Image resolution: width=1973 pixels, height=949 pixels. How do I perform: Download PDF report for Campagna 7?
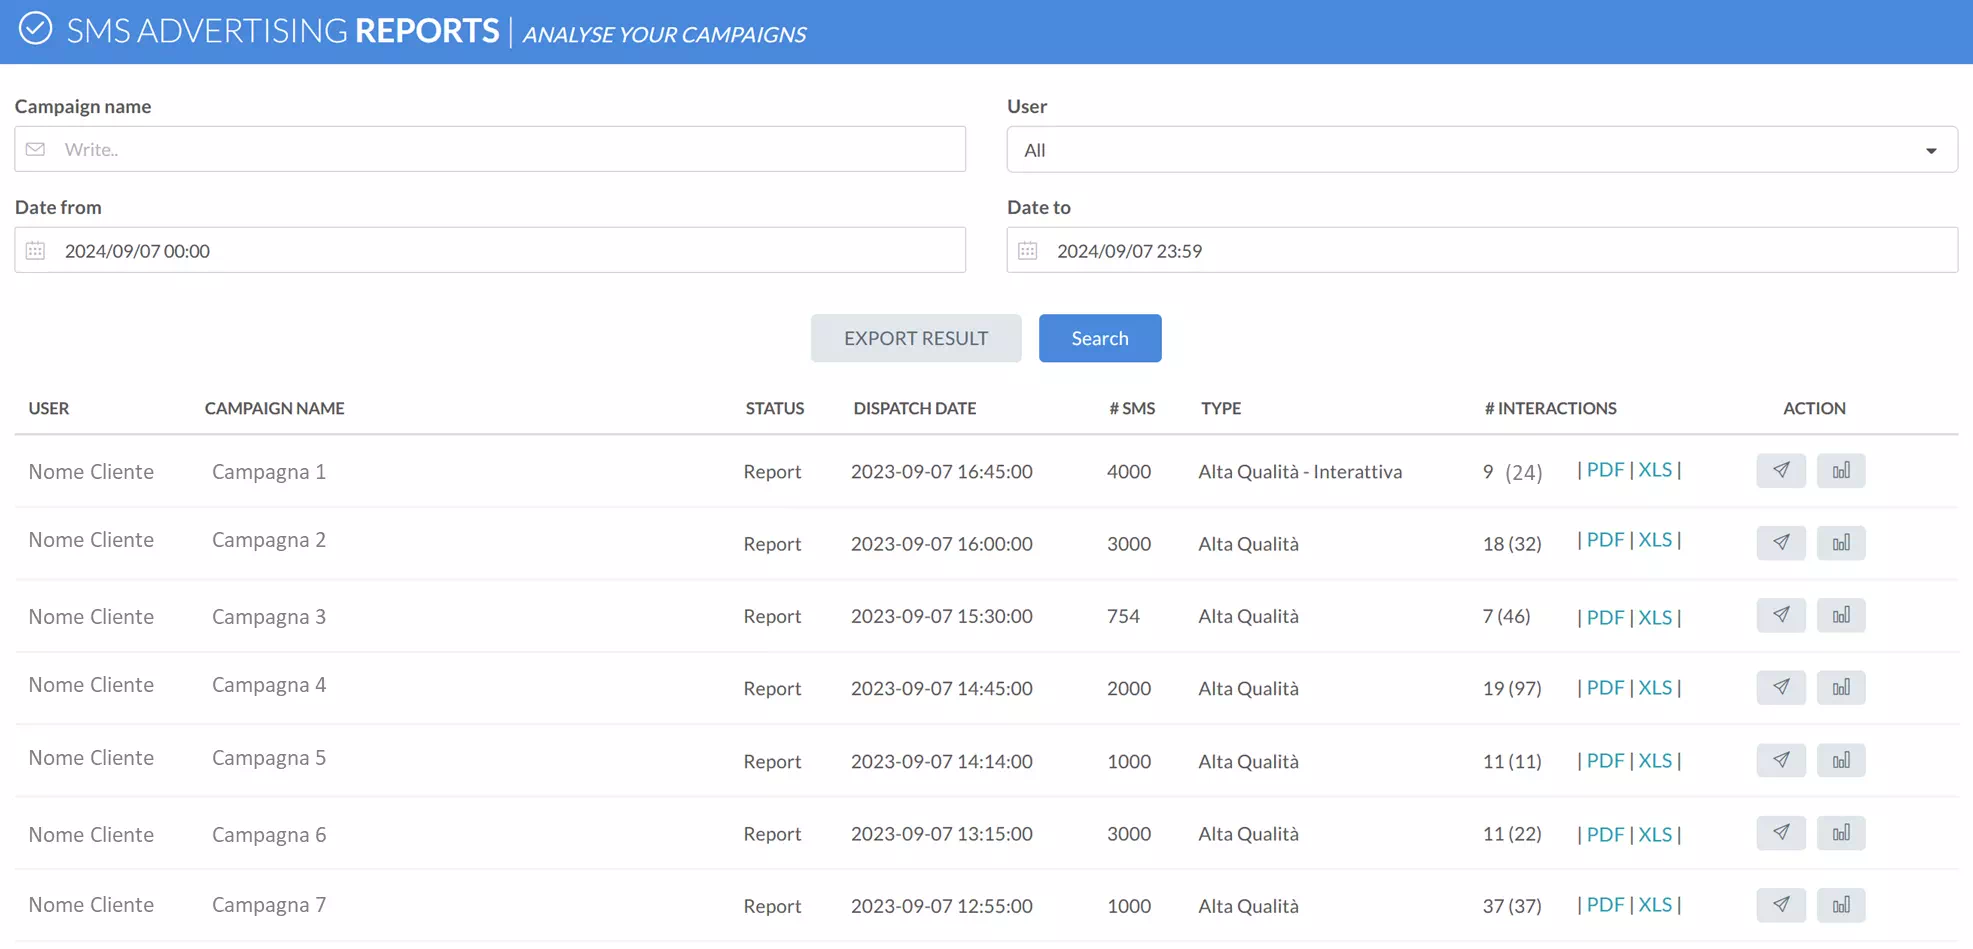[x=1605, y=904]
